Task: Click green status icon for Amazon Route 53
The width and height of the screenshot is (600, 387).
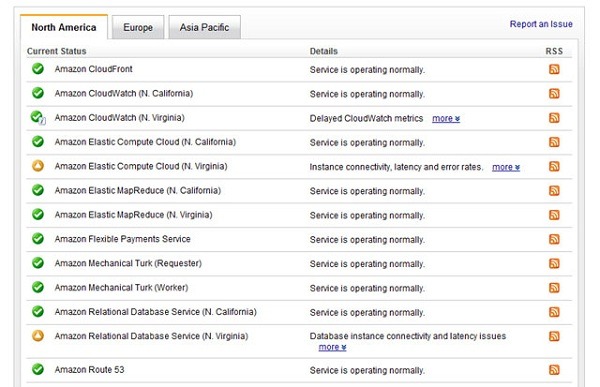Action: point(38,369)
